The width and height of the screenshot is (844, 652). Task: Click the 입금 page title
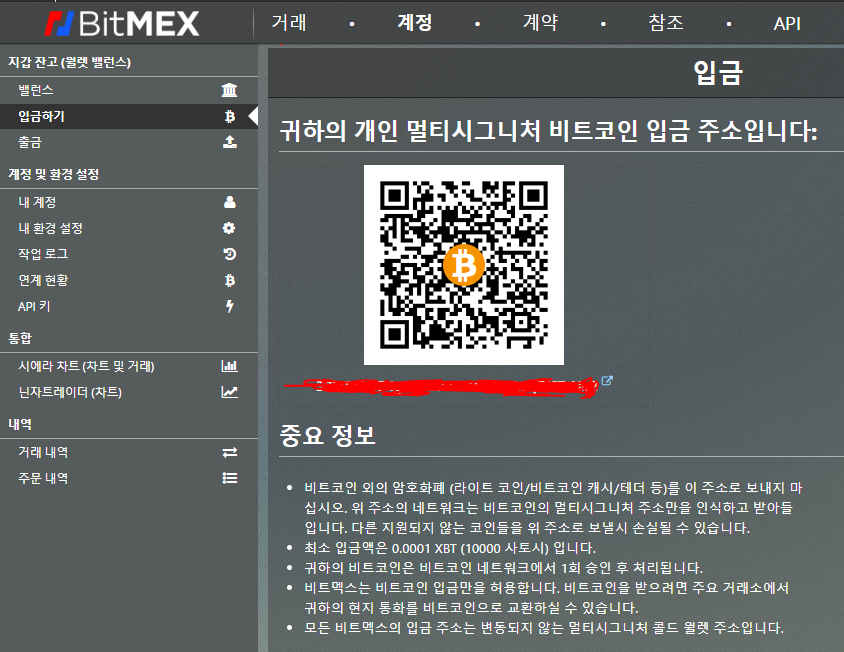[718, 72]
